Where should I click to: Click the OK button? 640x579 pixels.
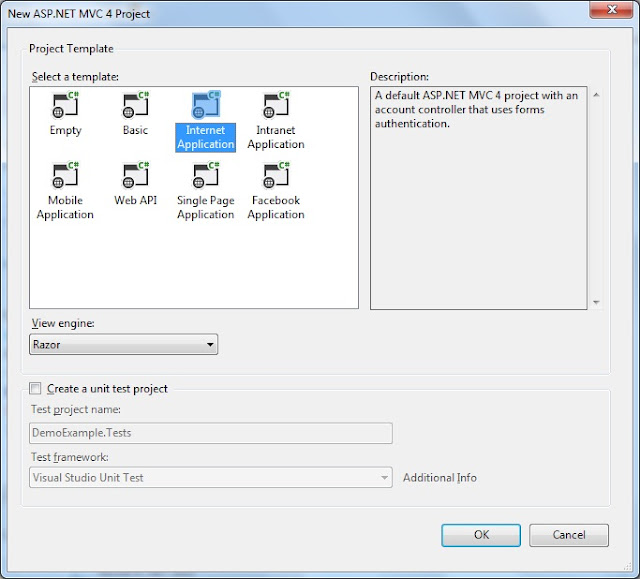coord(481,535)
